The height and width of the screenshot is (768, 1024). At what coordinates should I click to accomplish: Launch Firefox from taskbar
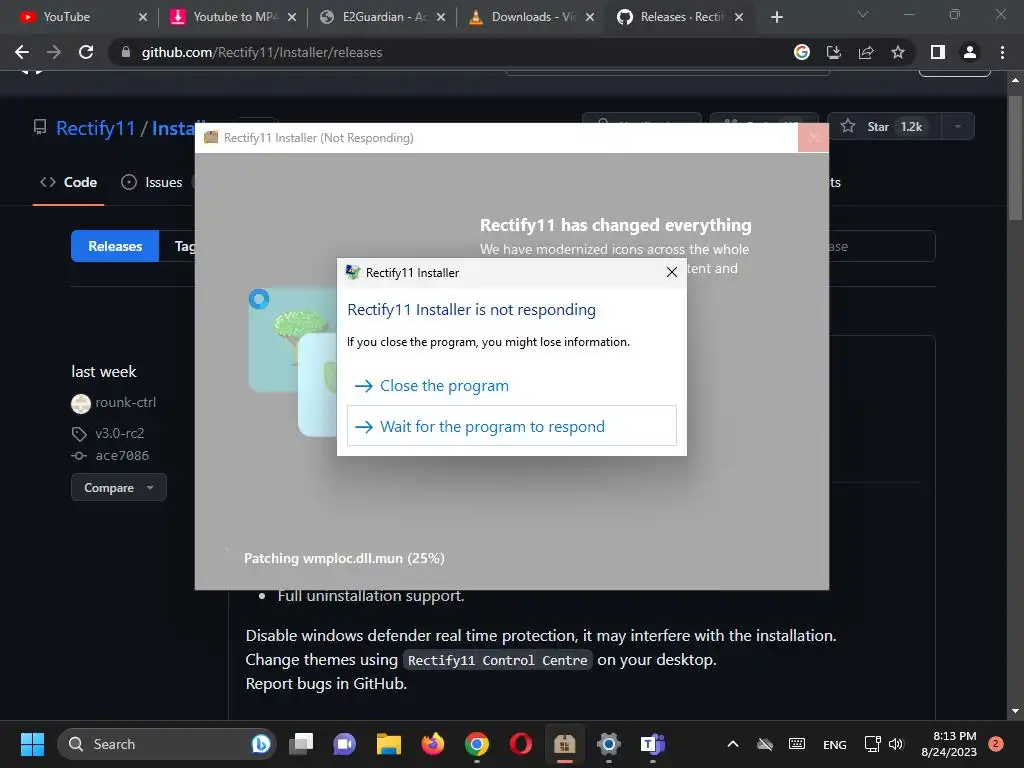click(432, 744)
